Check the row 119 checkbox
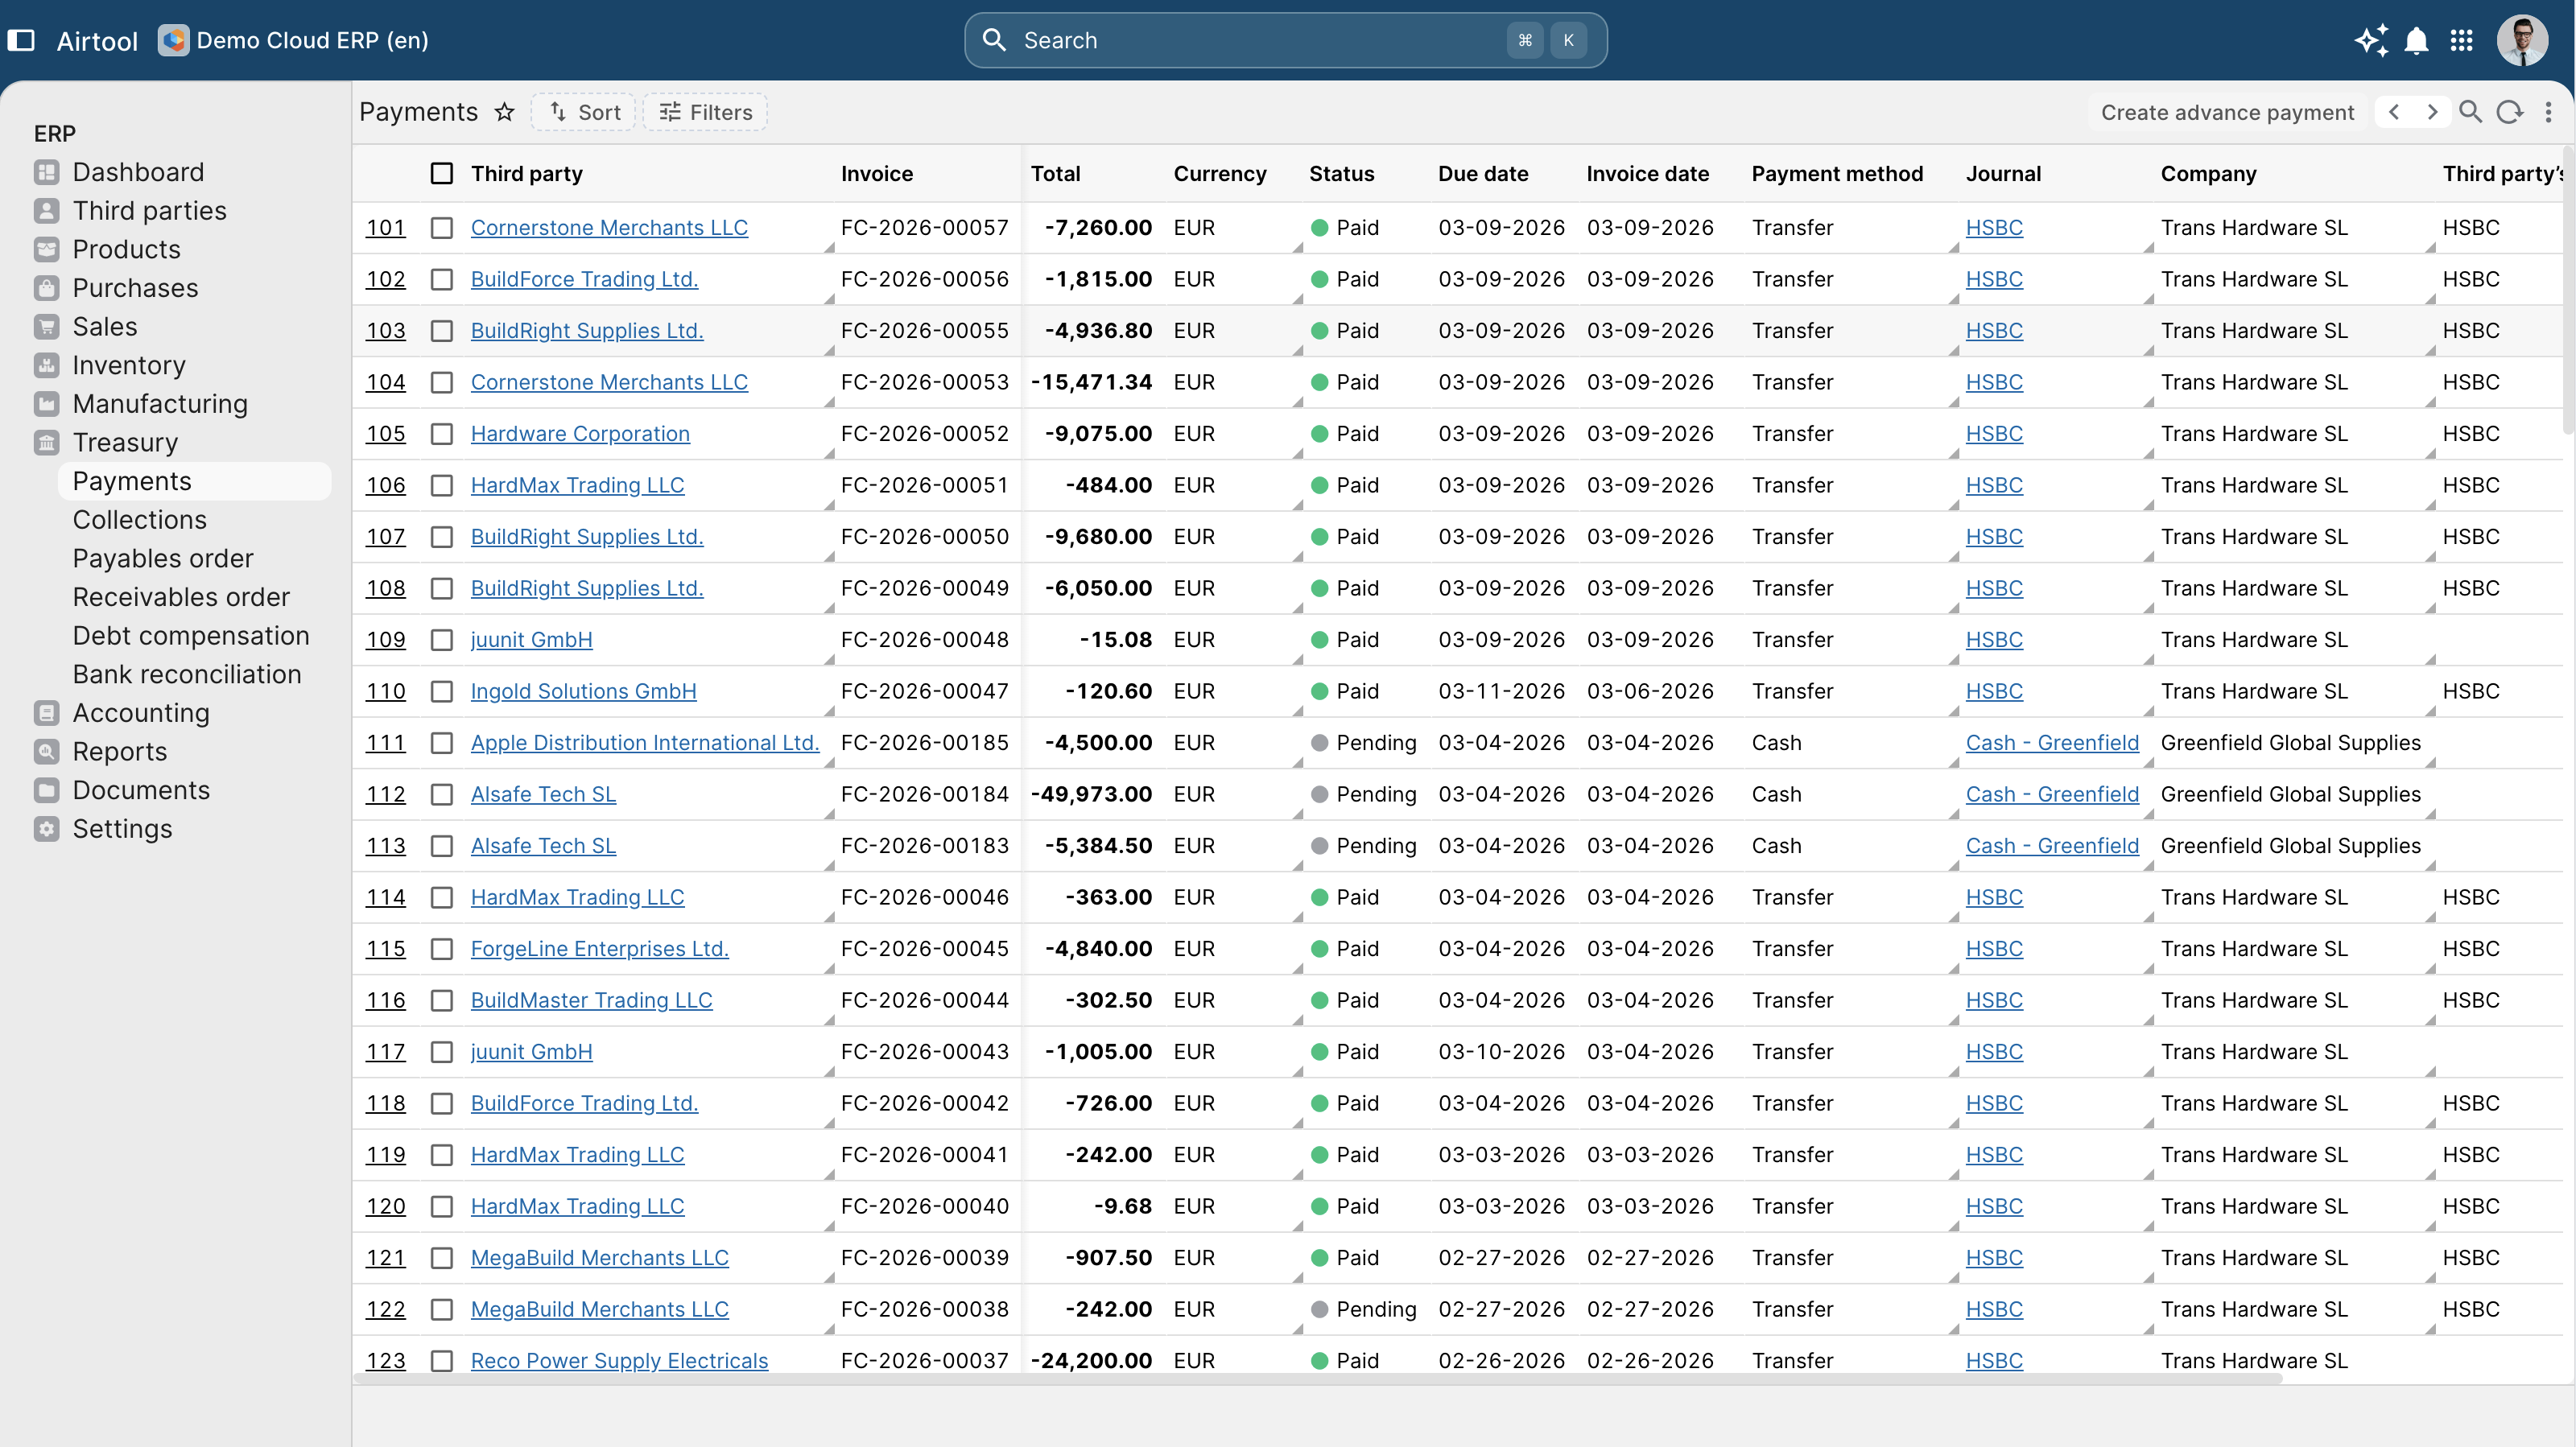 441,1155
